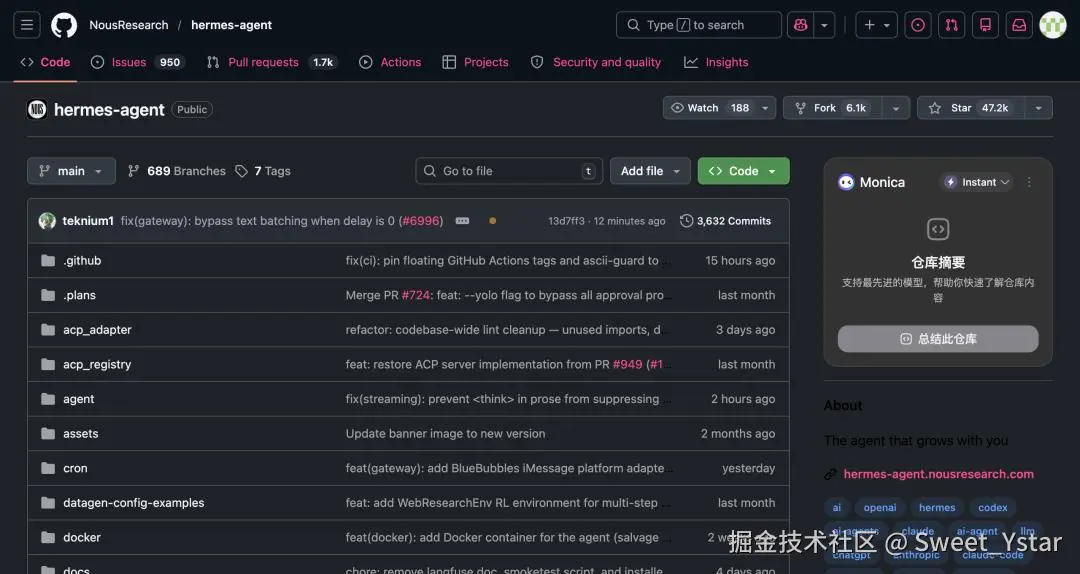
Task: Expand the Fork options dropdown arrow
Action: click(895, 108)
